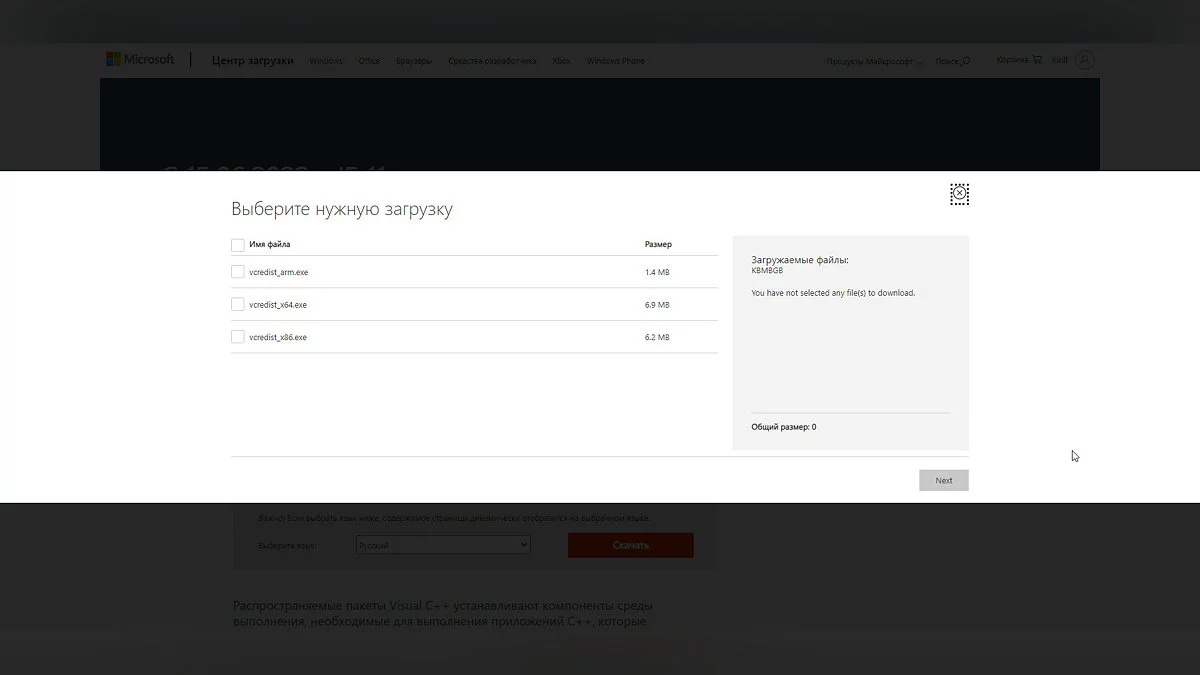
Task: Check the vcredist_x86.exe checkbox
Action: (237, 337)
